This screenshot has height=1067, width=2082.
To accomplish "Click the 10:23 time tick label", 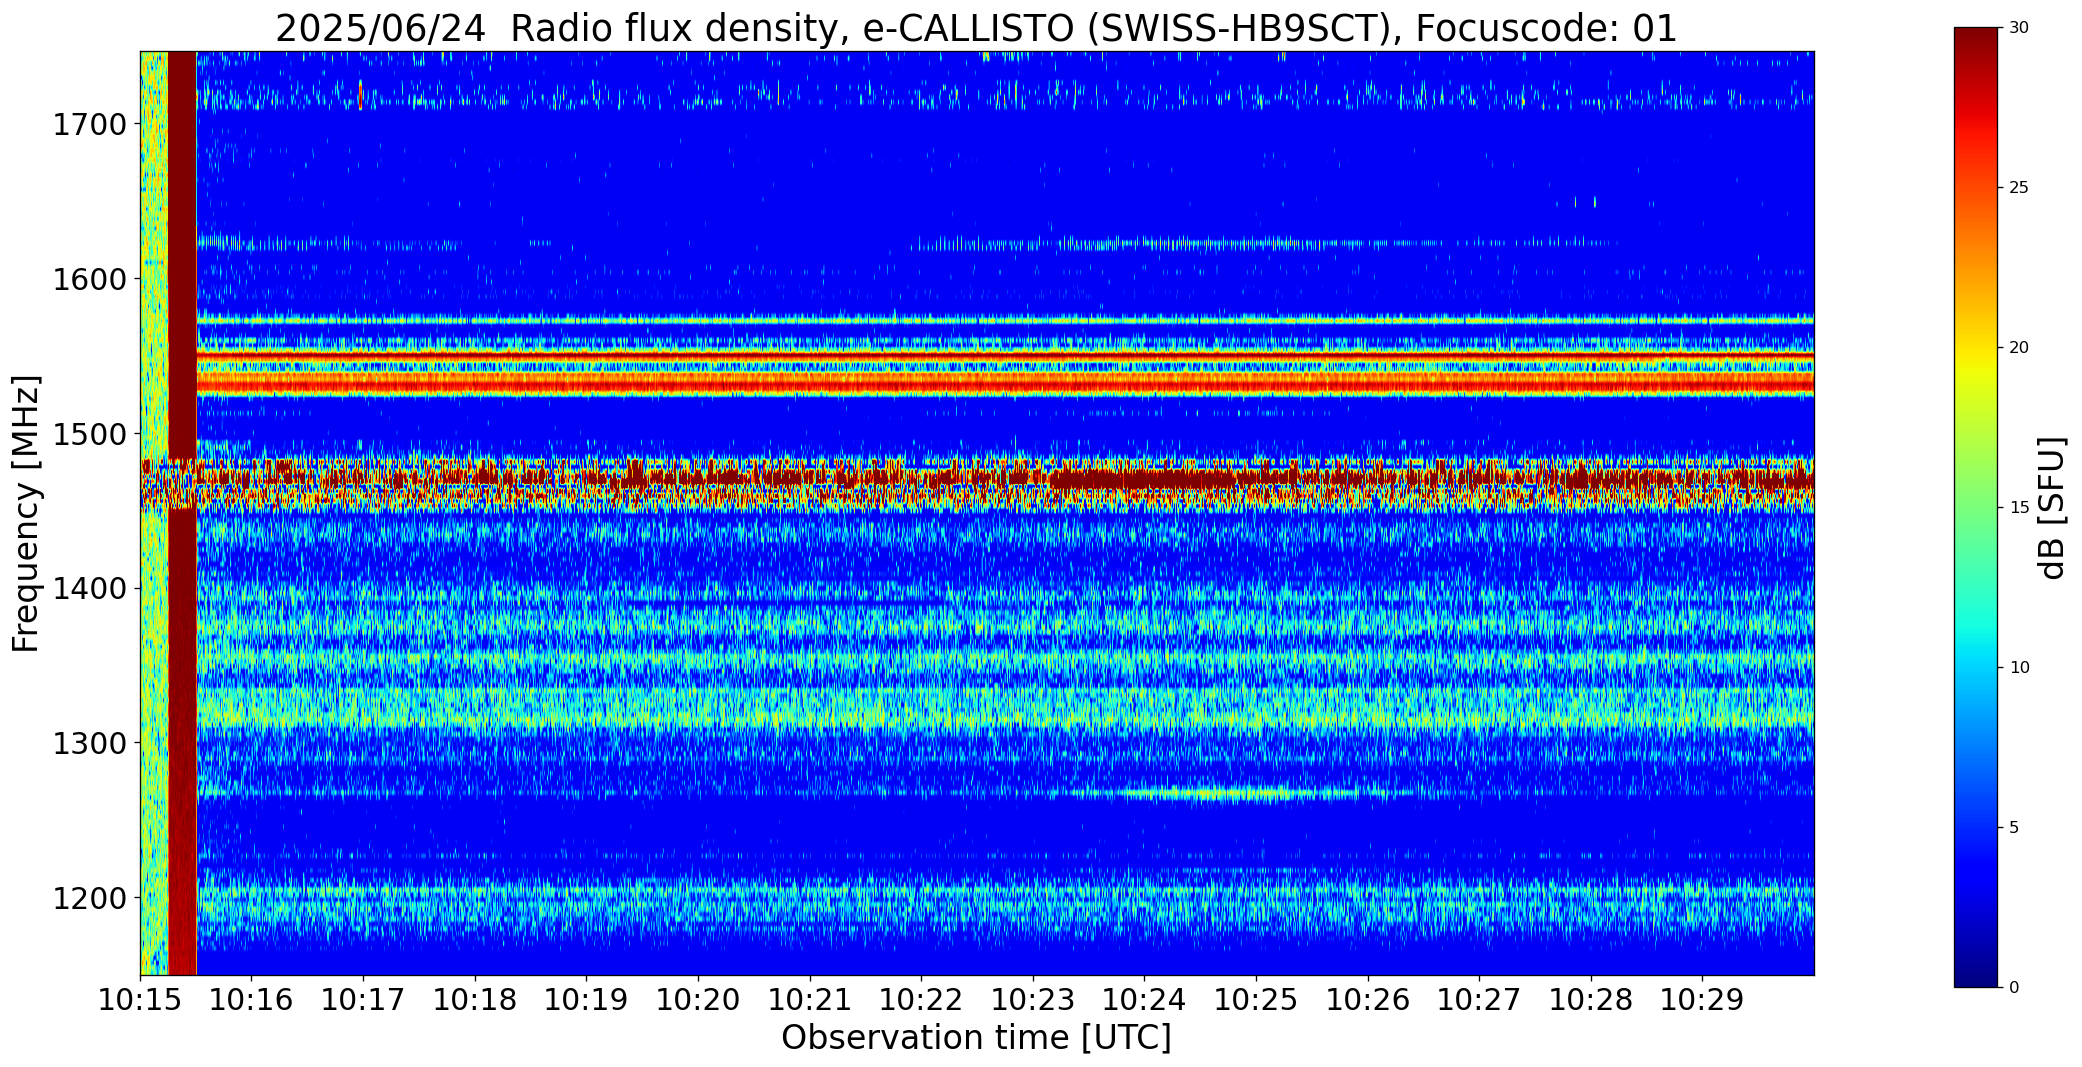I will [x=1033, y=1000].
